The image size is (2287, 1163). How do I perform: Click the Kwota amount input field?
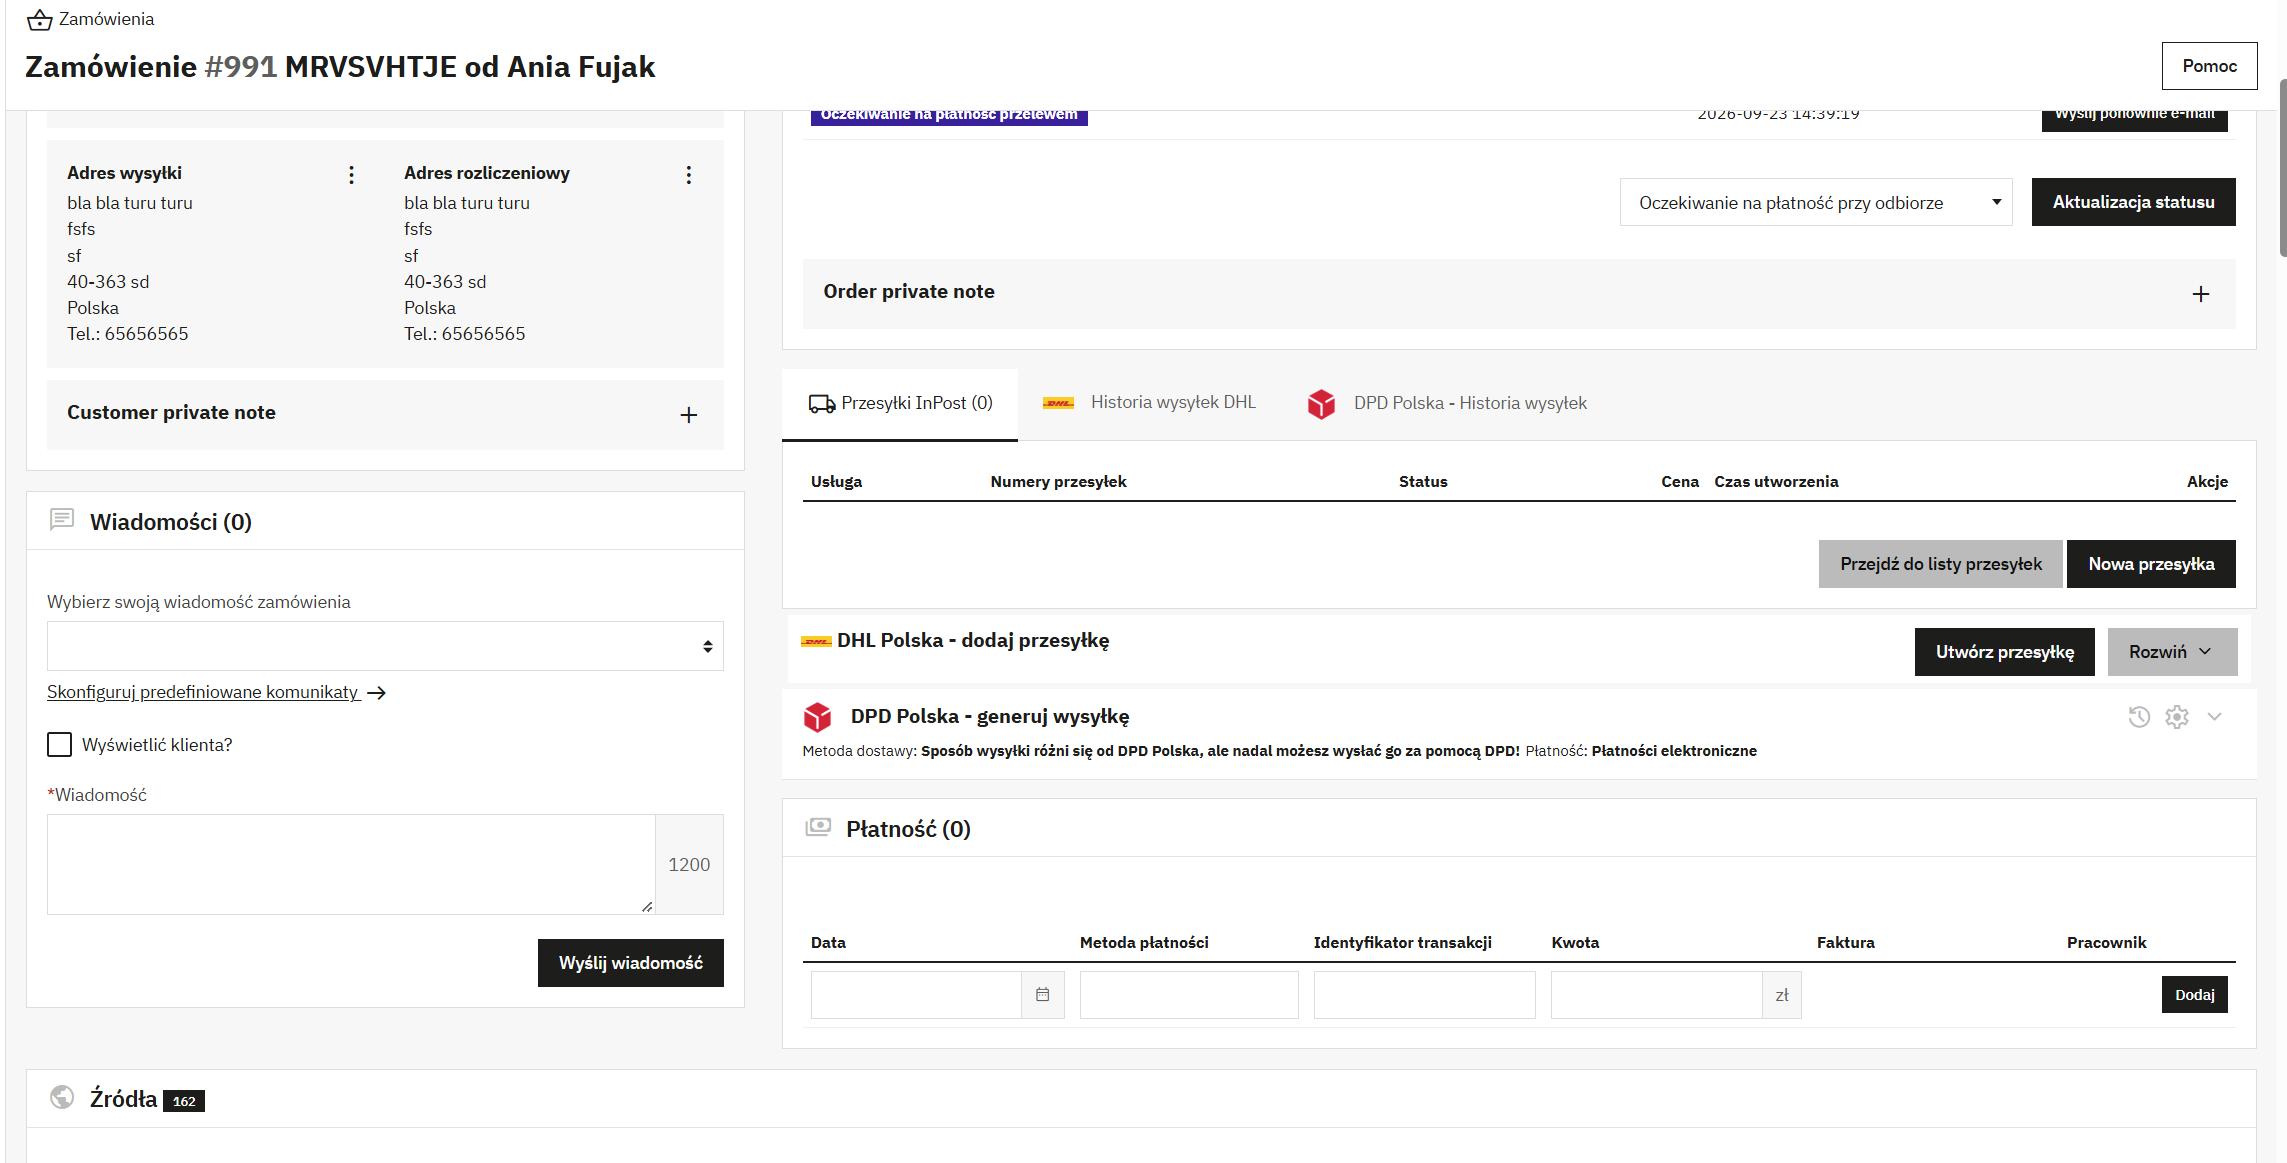pyautogui.click(x=1656, y=995)
